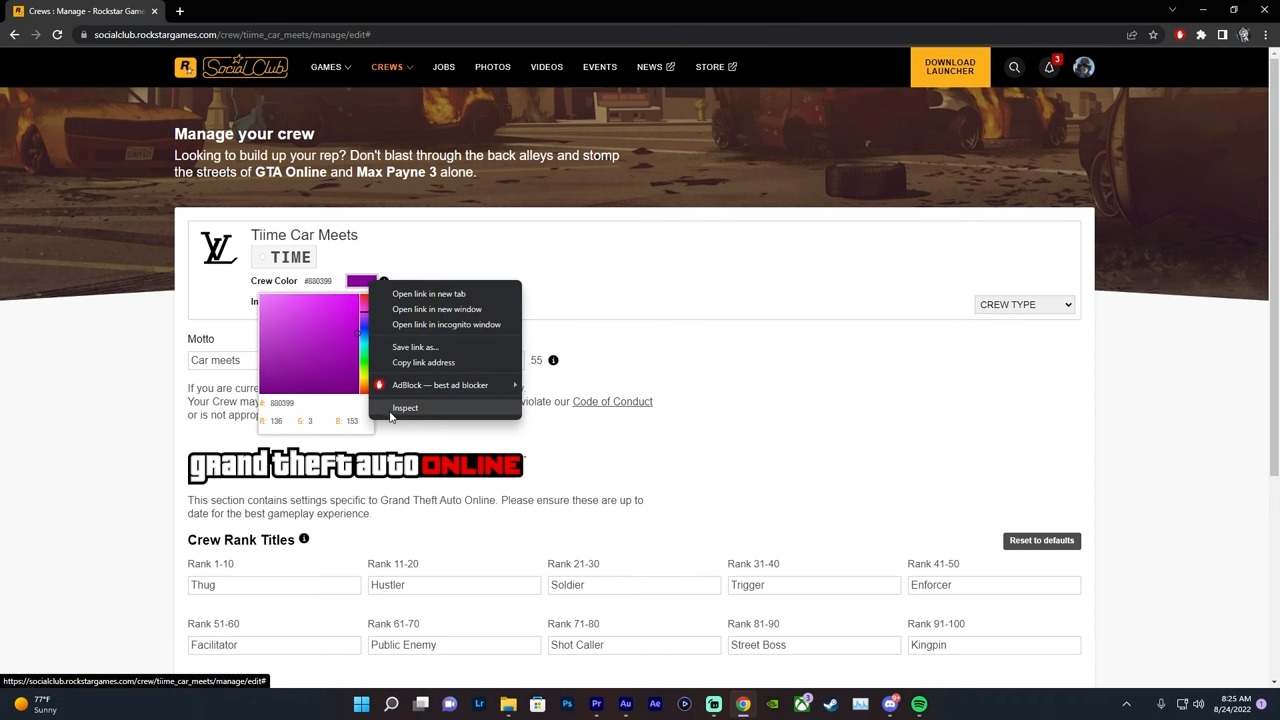Open the NEWS nav link
This screenshot has height=720, width=1280.
click(x=656, y=67)
